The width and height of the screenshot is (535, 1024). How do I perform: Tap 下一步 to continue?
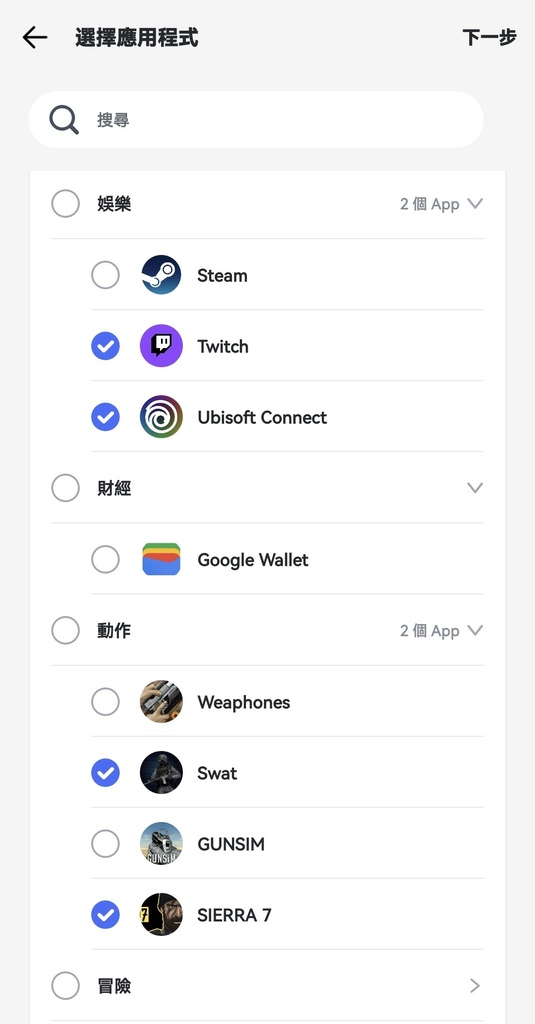[x=489, y=38]
